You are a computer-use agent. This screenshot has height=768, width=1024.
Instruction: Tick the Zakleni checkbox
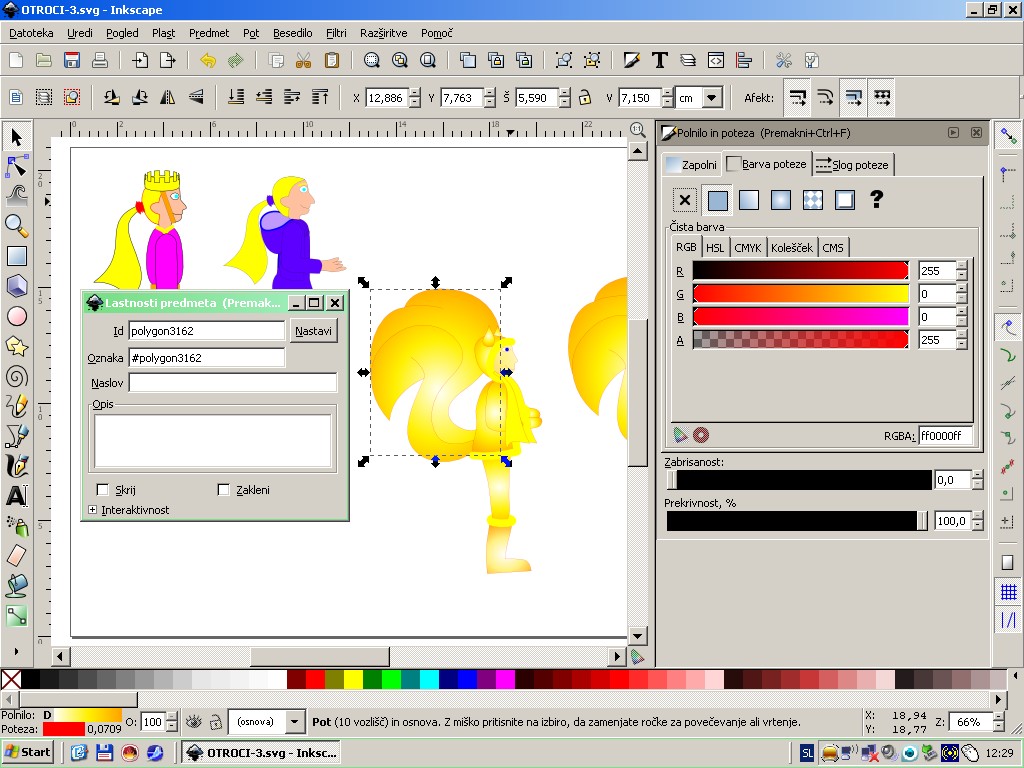tap(224, 490)
